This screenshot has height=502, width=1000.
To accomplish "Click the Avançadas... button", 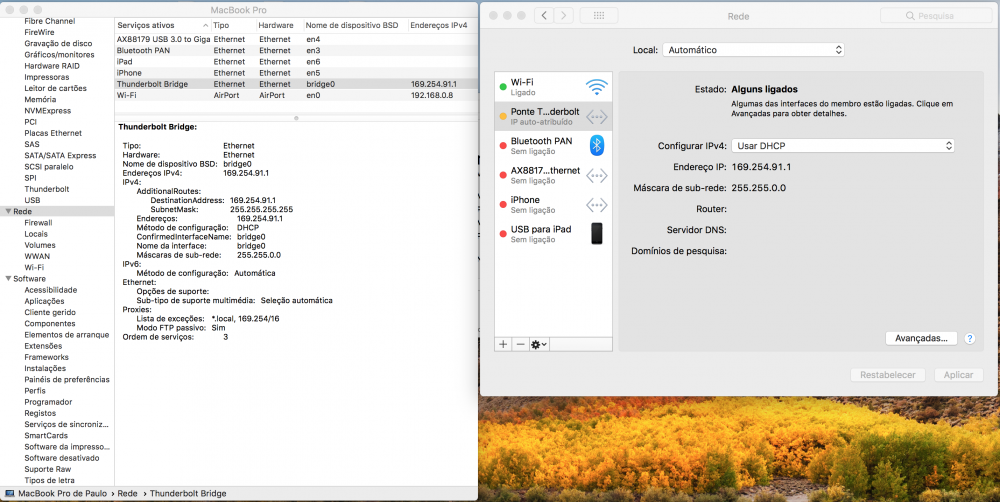I will [x=921, y=338].
